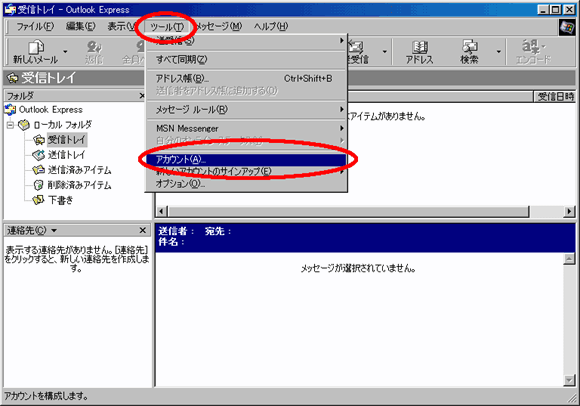The height and width of the screenshot is (406, 580).
Task: Open the dropdown arrow beside 新しいメール
Action: (x=65, y=52)
